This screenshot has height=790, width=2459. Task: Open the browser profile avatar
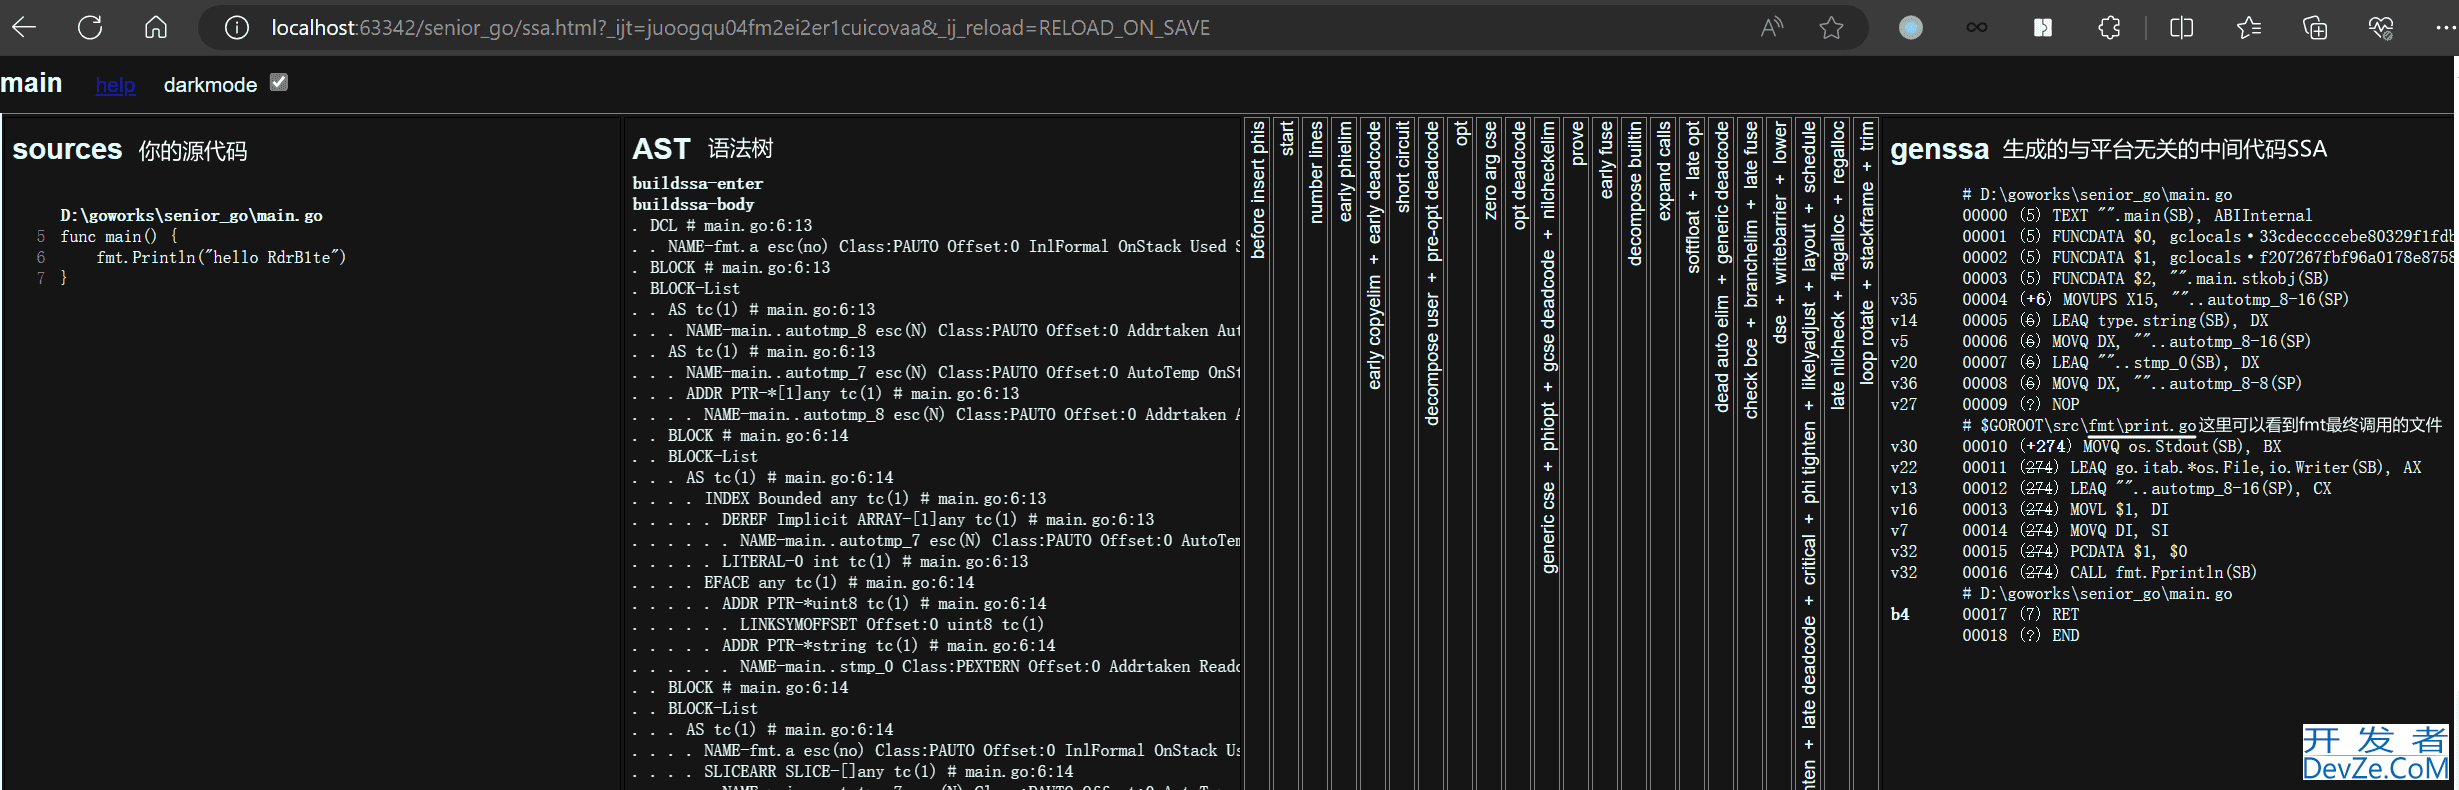click(x=1911, y=28)
